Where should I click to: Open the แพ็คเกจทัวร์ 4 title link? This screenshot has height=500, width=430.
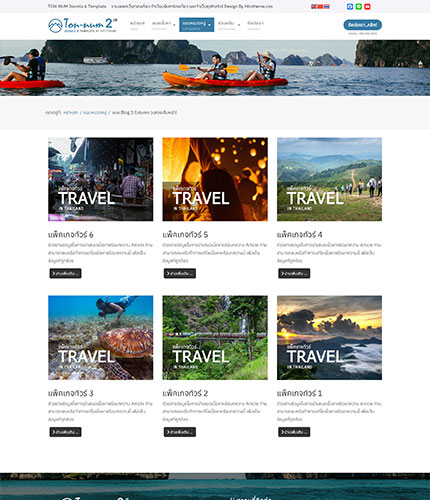click(299, 234)
